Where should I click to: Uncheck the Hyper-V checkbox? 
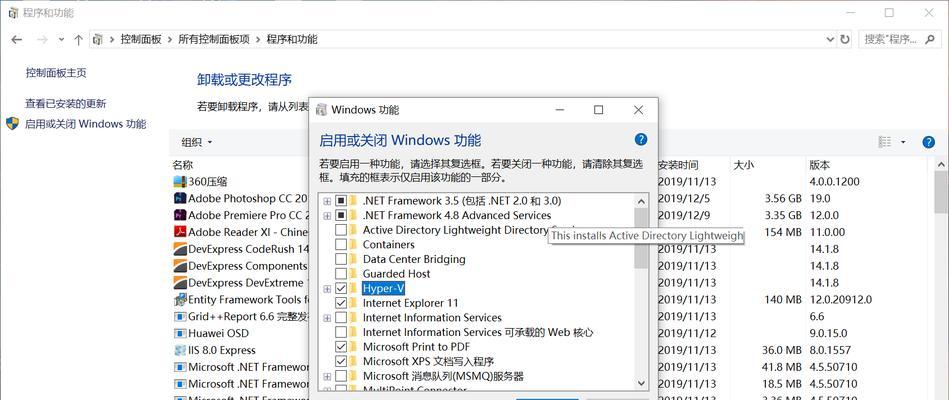click(341, 288)
